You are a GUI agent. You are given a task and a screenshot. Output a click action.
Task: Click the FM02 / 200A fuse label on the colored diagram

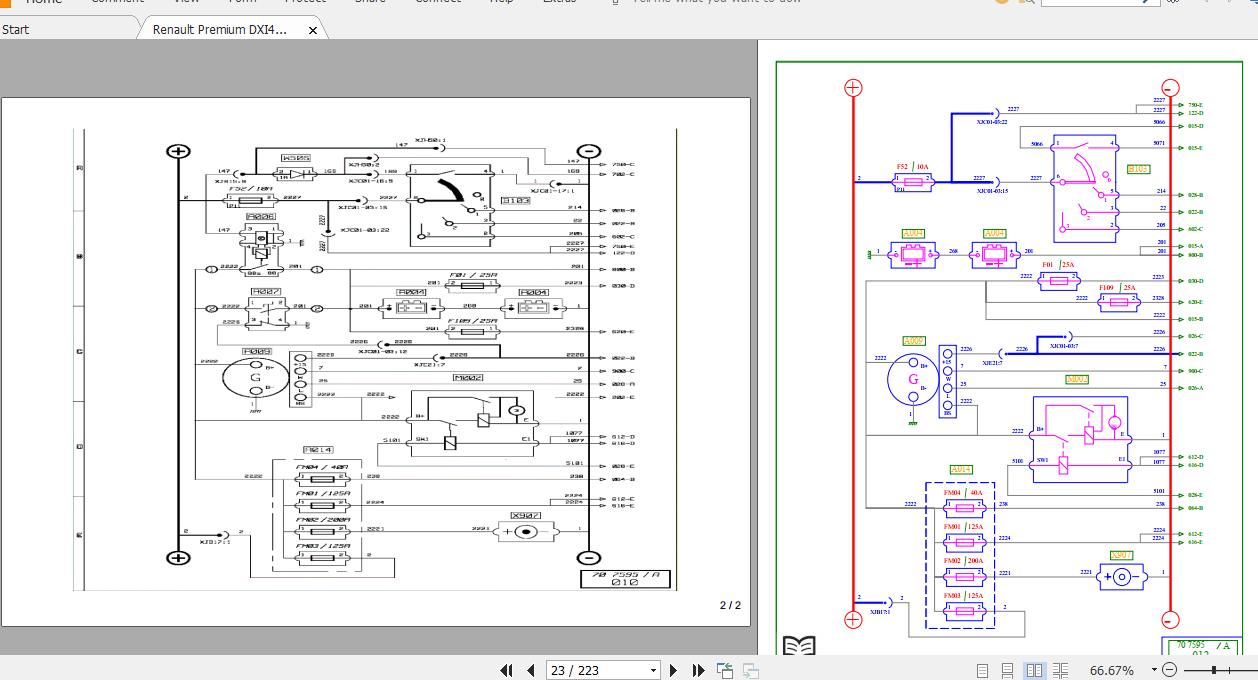pos(963,561)
